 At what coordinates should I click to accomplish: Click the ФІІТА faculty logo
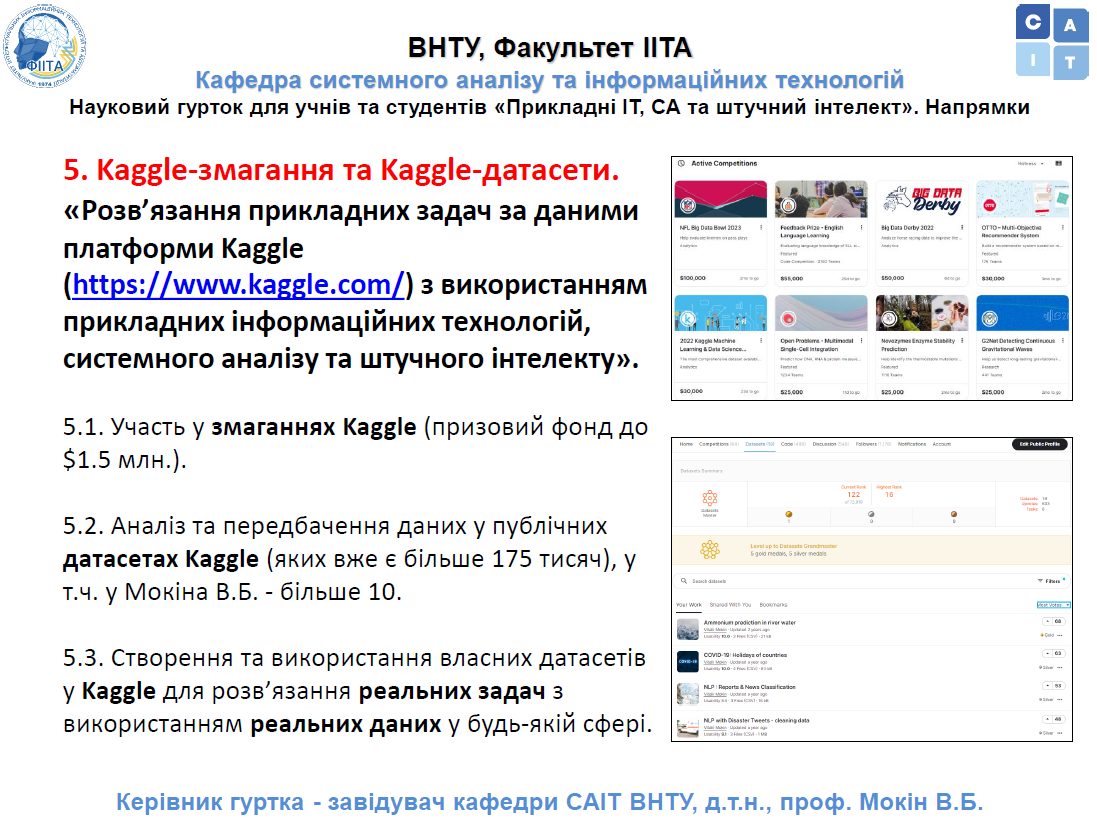(45, 46)
